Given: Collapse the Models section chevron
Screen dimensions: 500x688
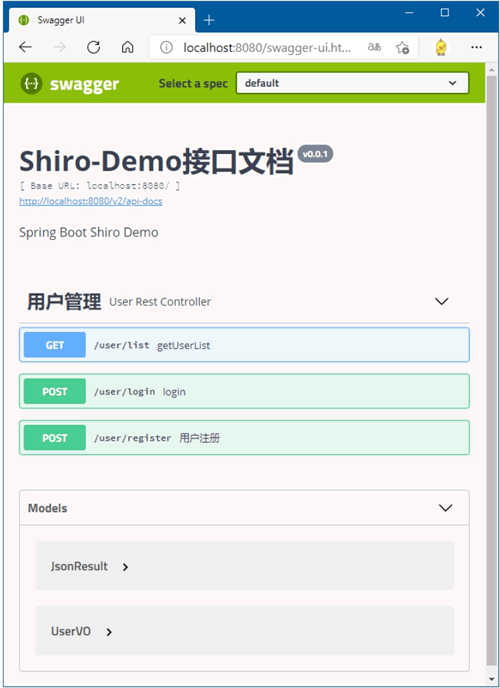Looking at the screenshot, I should [x=445, y=508].
